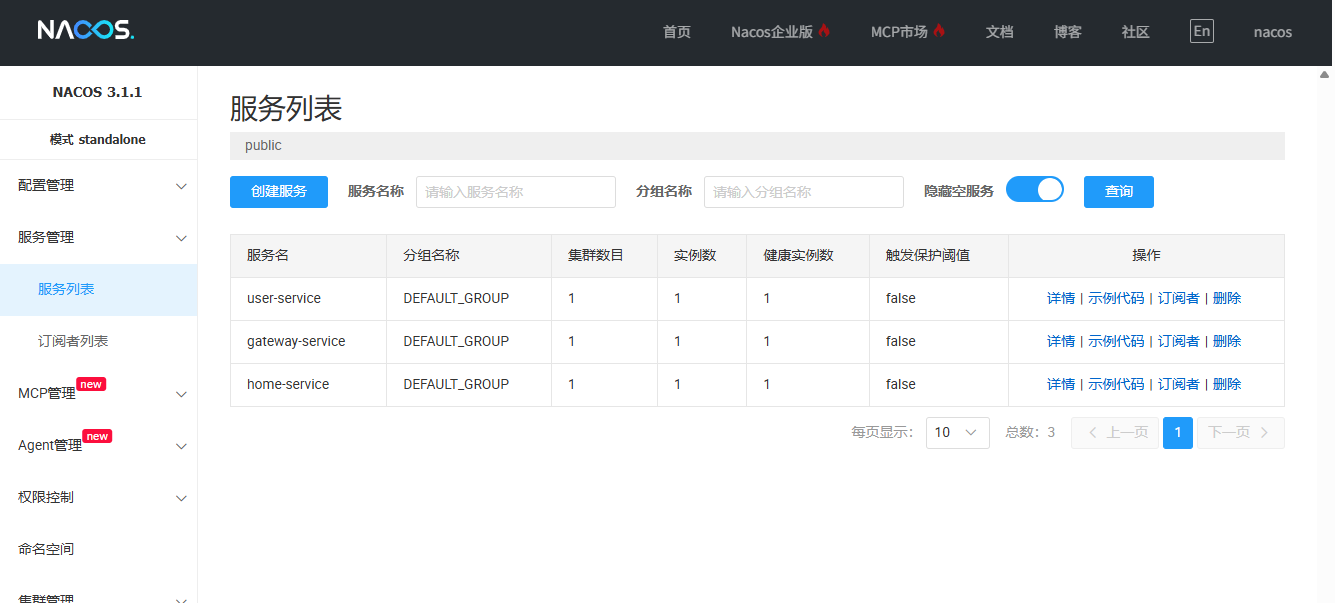This screenshot has height=603, width=1335.
Task: Collapse the 服务管理 menu
Action: point(98,238)
